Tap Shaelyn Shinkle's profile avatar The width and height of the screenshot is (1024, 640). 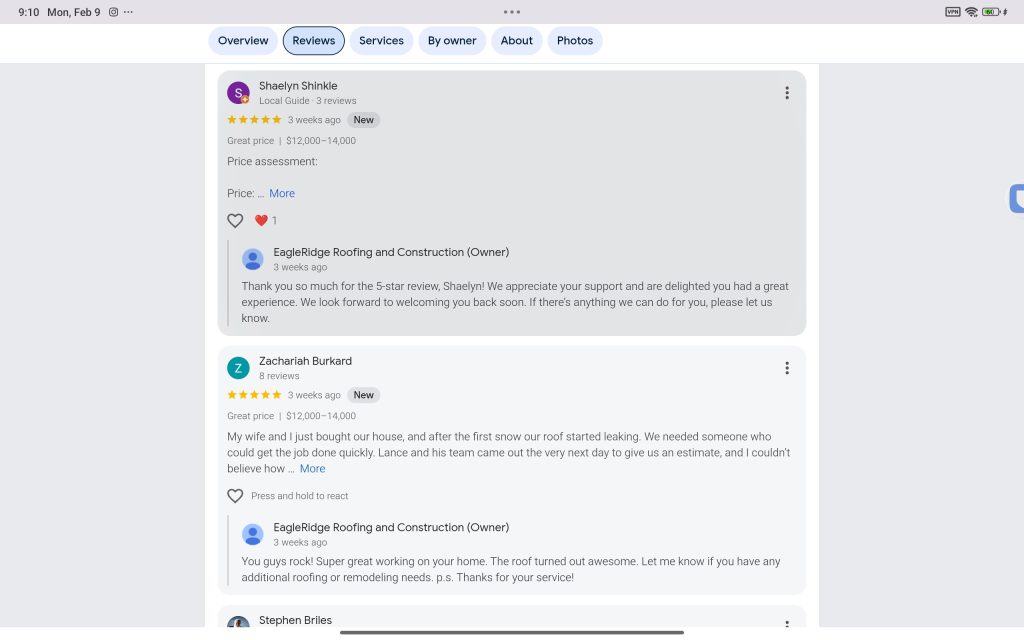(238, 93)
